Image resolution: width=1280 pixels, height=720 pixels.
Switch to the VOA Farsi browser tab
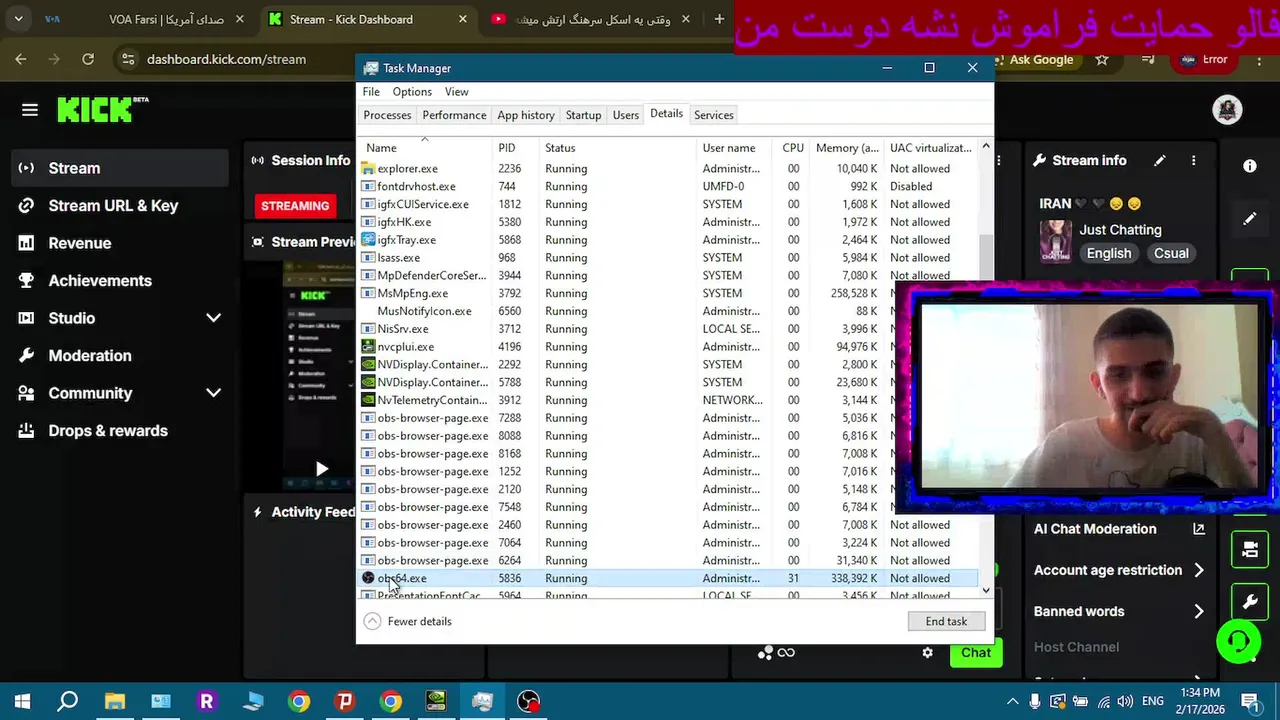click(x=165, y=19)
